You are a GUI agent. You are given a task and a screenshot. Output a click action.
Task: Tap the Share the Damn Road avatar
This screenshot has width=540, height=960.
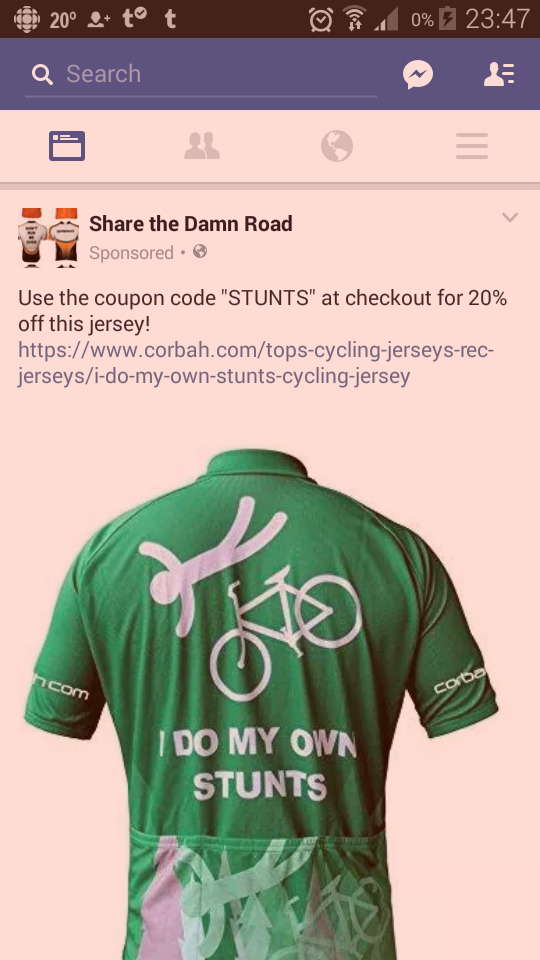[48, 237]
